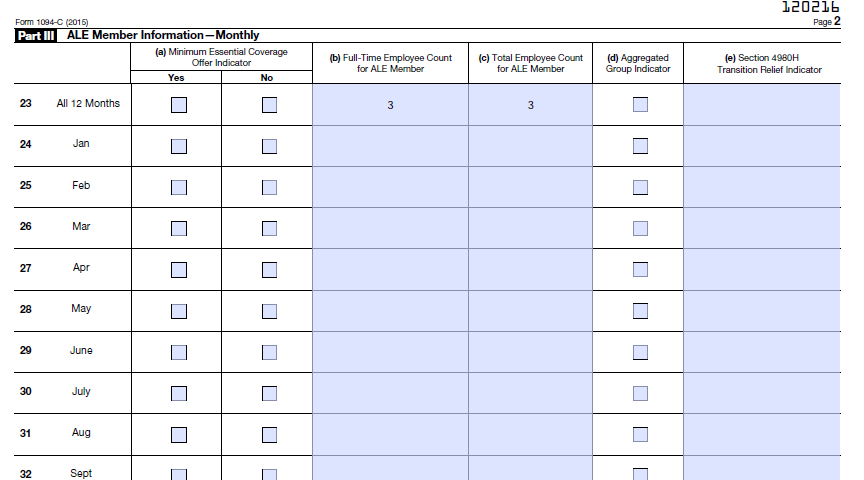Screen dimensions: 864x480
Task: Click Jan full-time employee count field
Action: click(390, 146)
